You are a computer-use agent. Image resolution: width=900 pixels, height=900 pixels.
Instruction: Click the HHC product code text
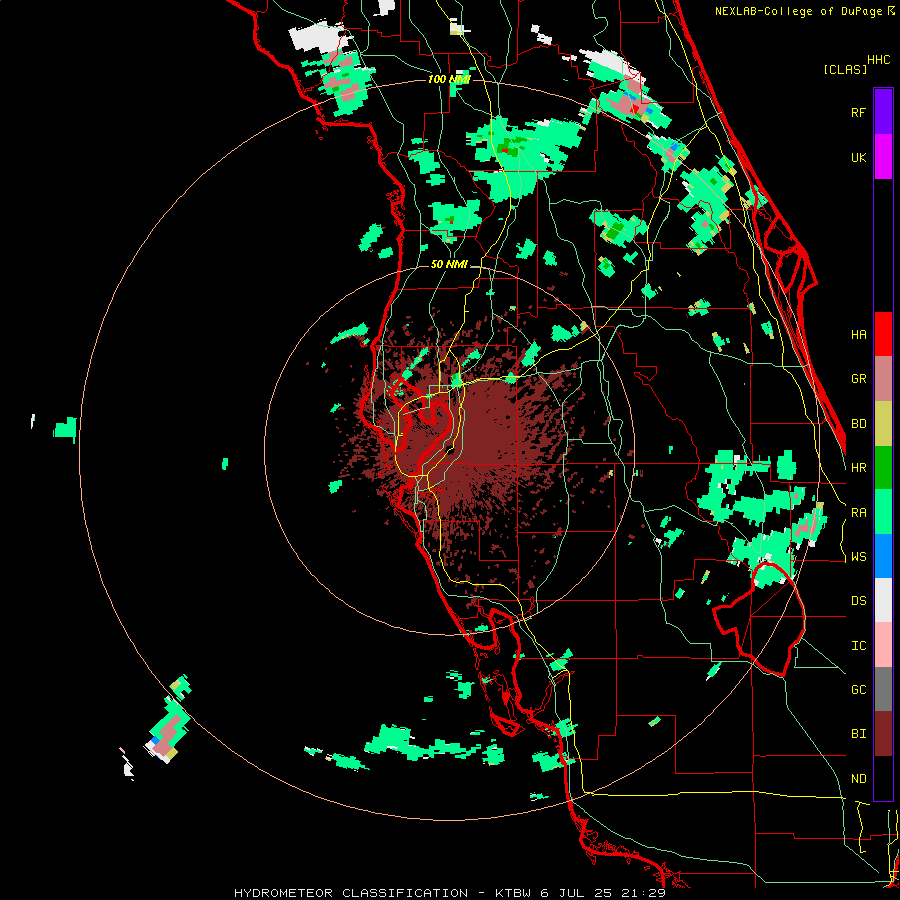pyautogui.click(x=879, y=60)
